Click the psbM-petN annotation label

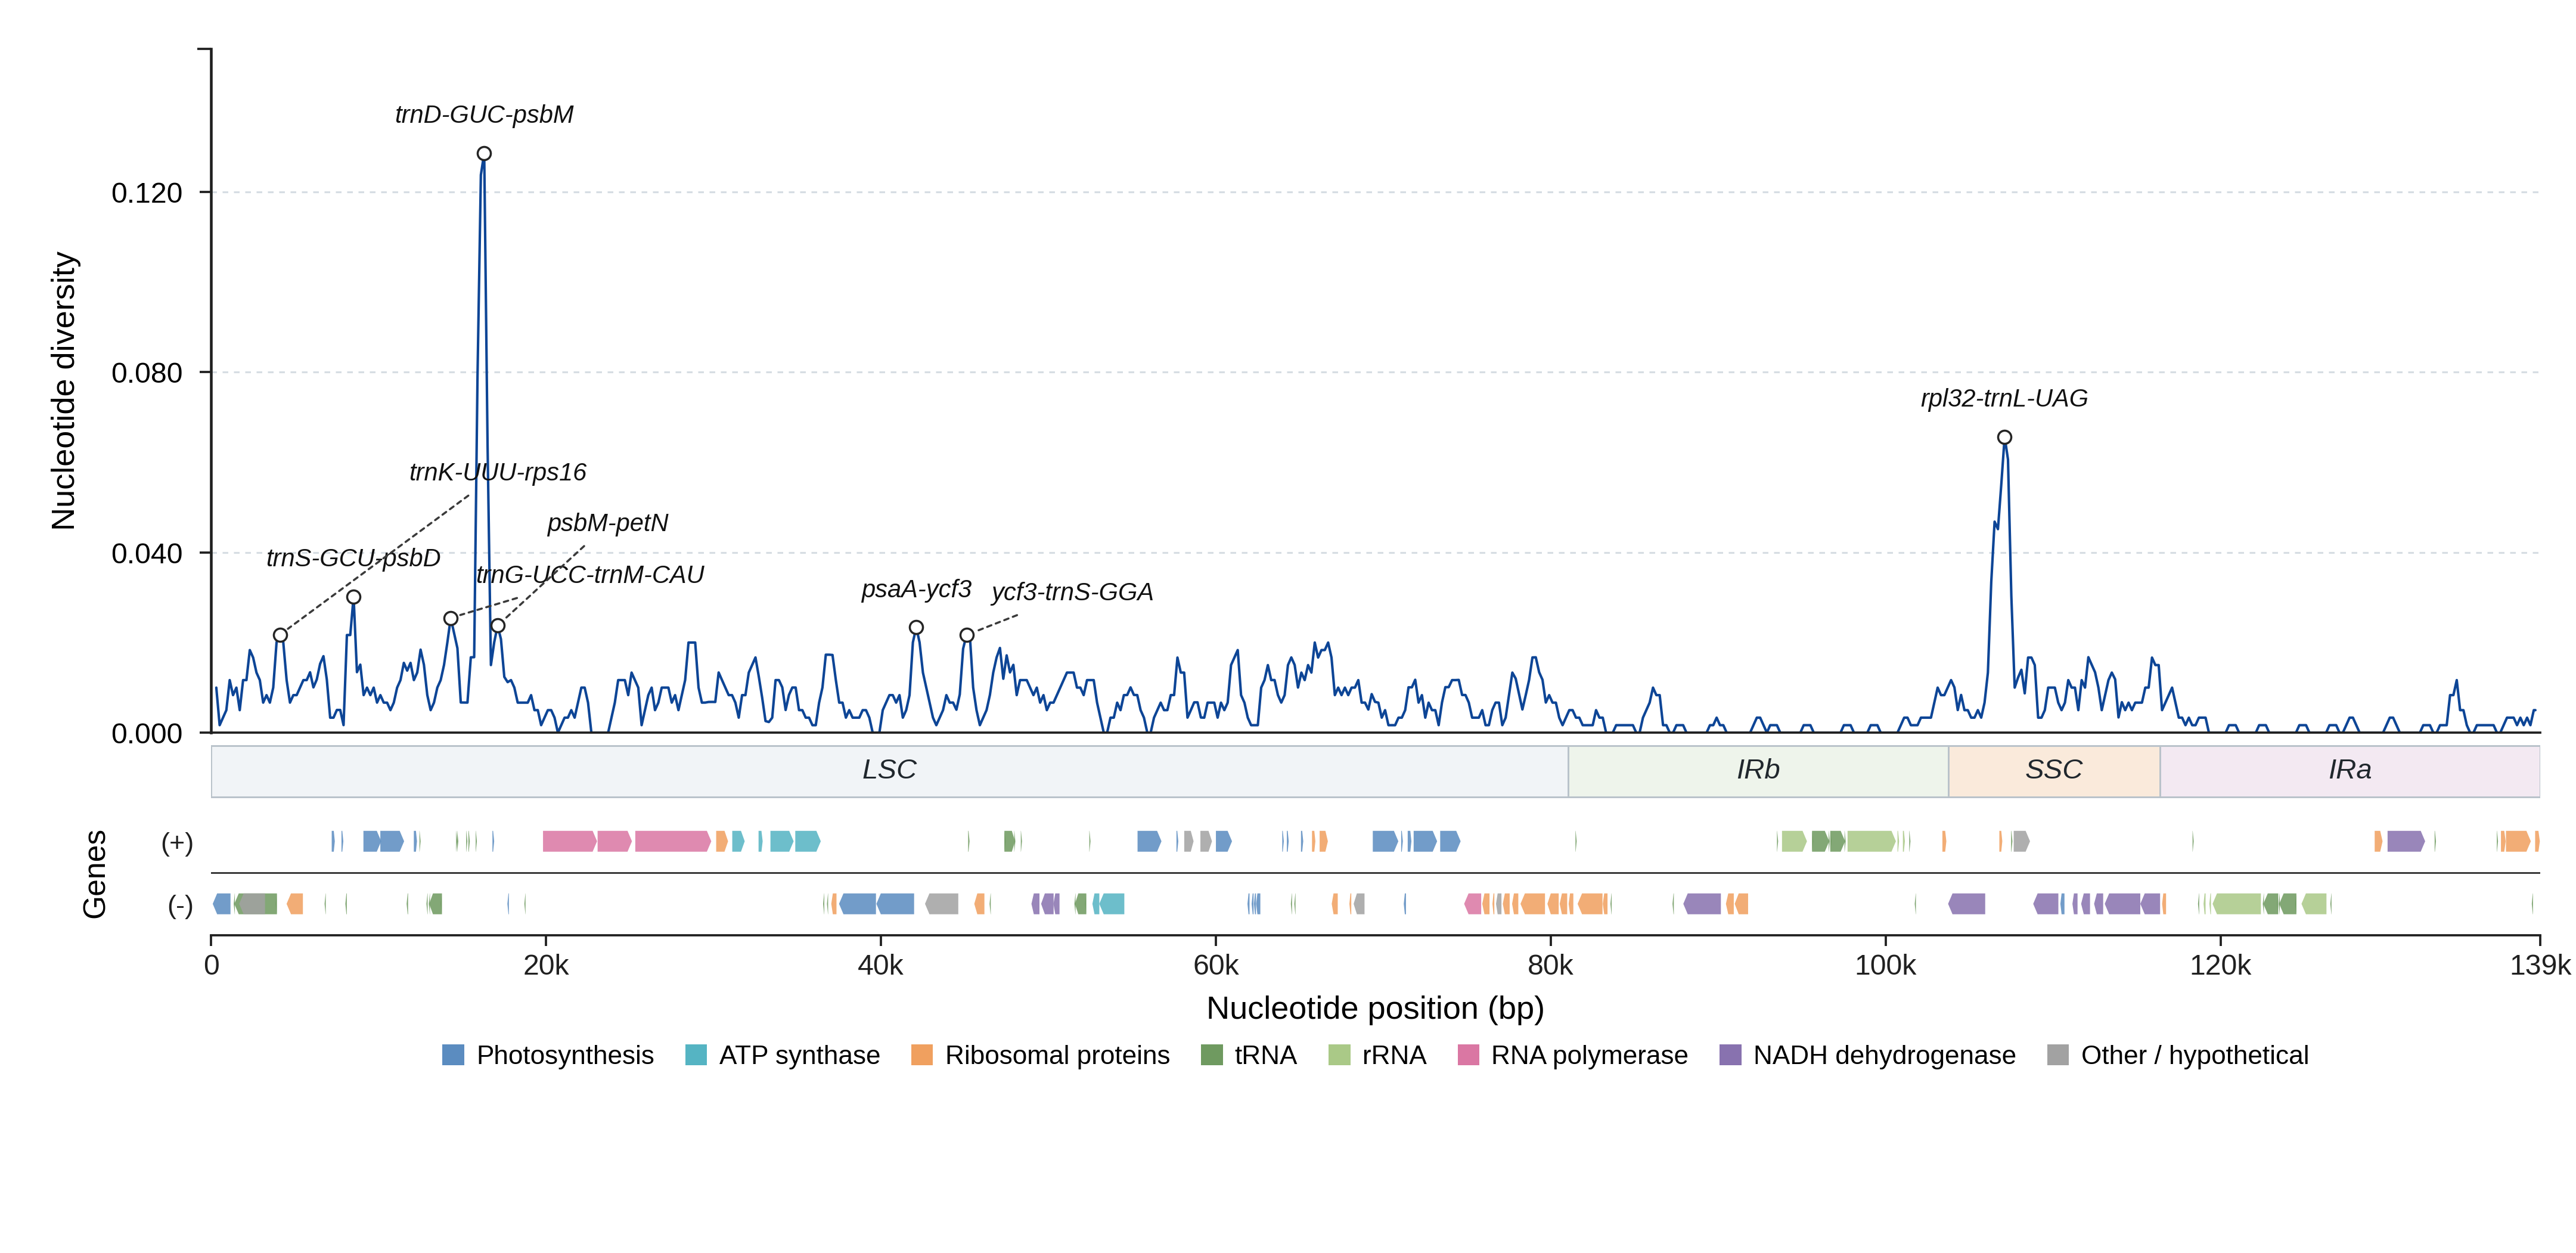tap(607, 523)
